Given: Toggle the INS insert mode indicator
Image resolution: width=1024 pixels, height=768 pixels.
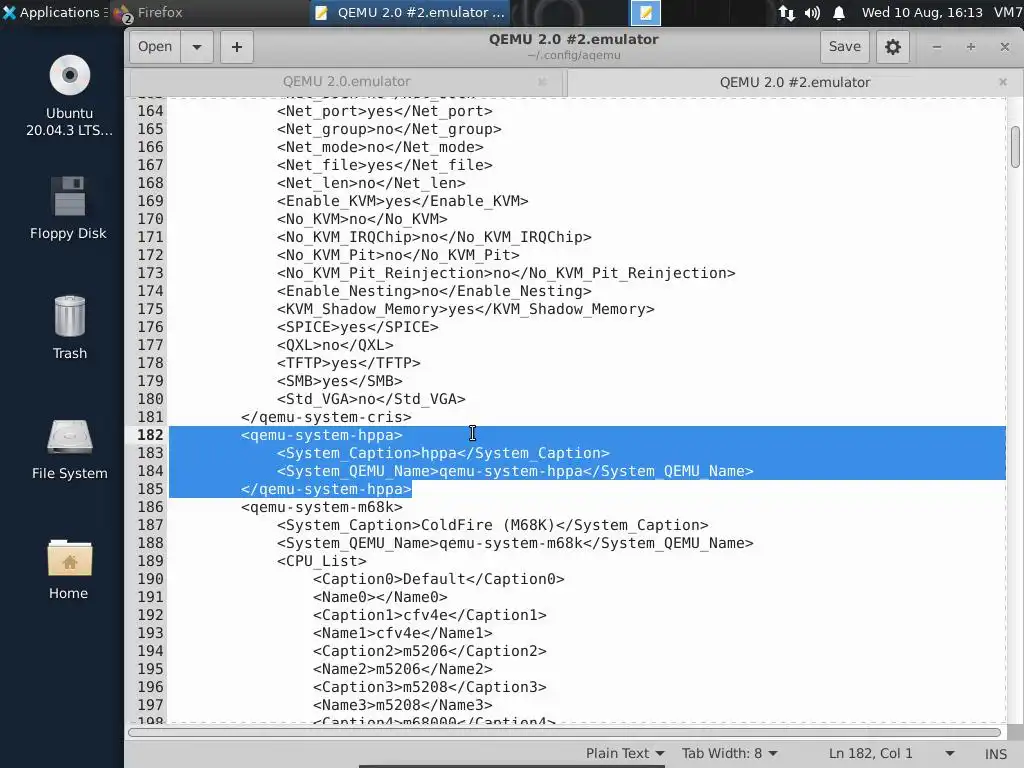Looking at the screenshot, I should 995,754.
